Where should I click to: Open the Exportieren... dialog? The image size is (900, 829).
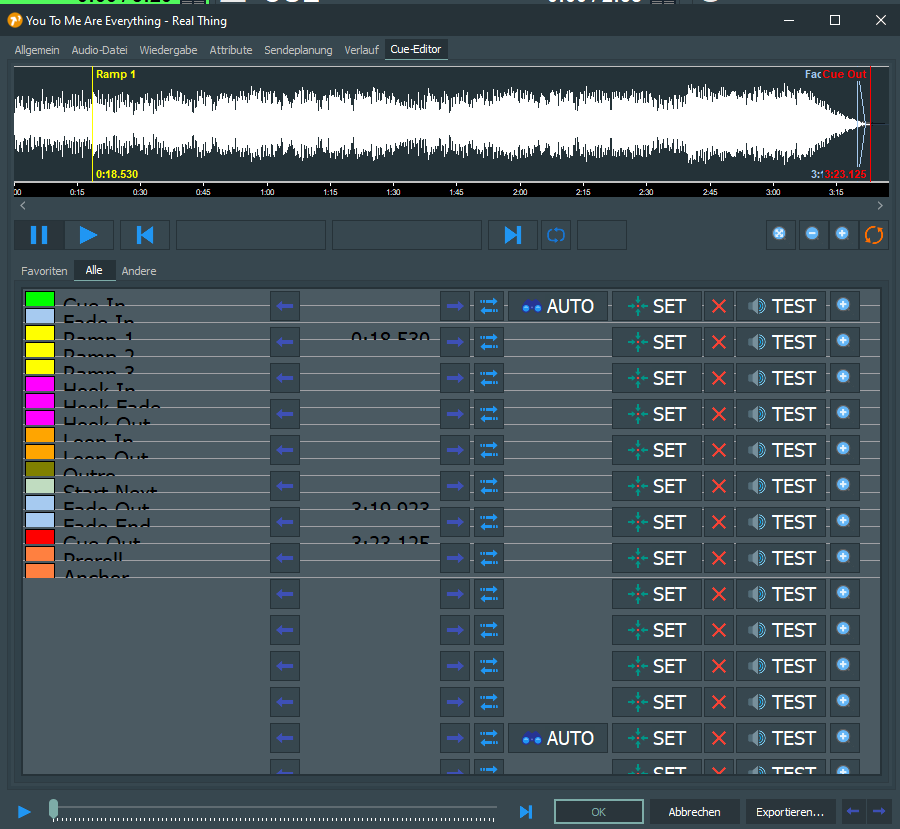(x=790, y=812)
